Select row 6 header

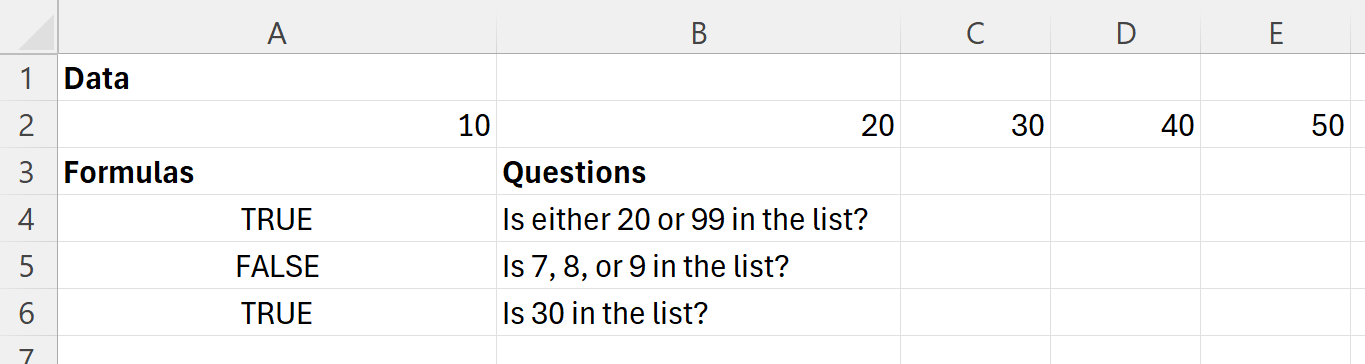[29, 313]
